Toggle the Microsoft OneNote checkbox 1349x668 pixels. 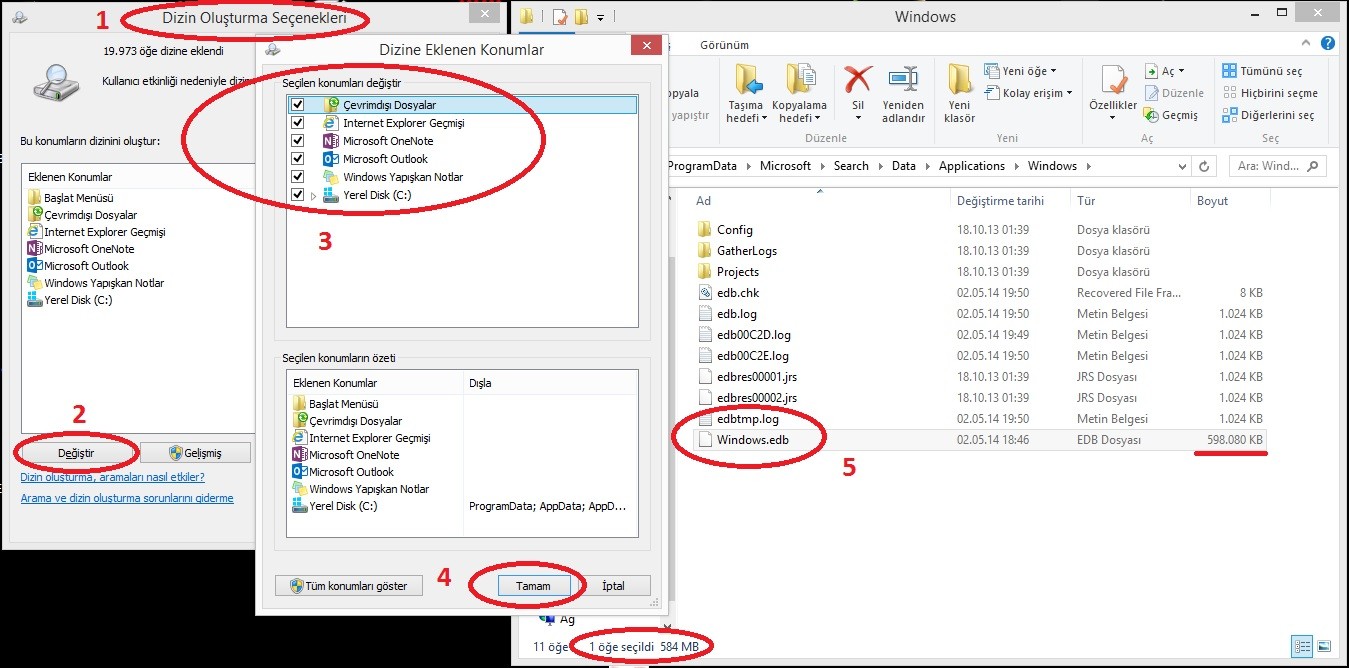296,141
